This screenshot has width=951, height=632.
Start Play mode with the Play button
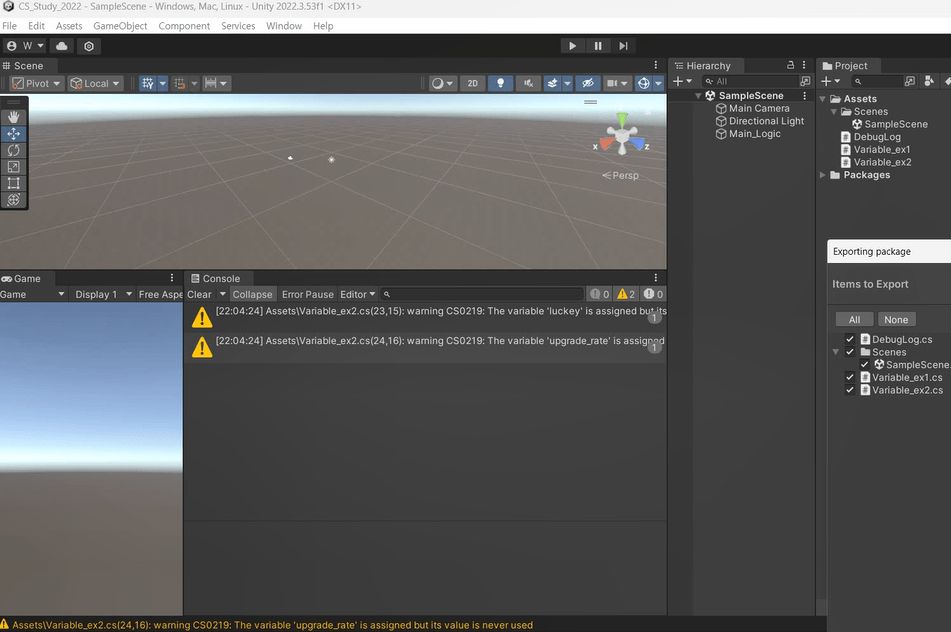572,46
